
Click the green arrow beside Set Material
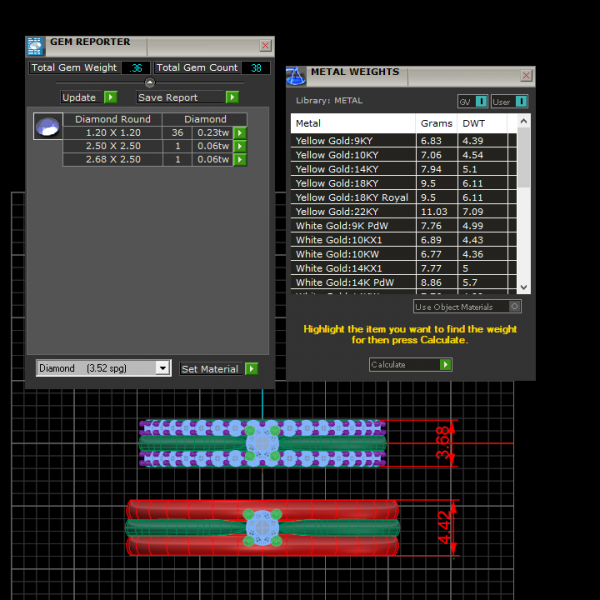coord(251,369)
